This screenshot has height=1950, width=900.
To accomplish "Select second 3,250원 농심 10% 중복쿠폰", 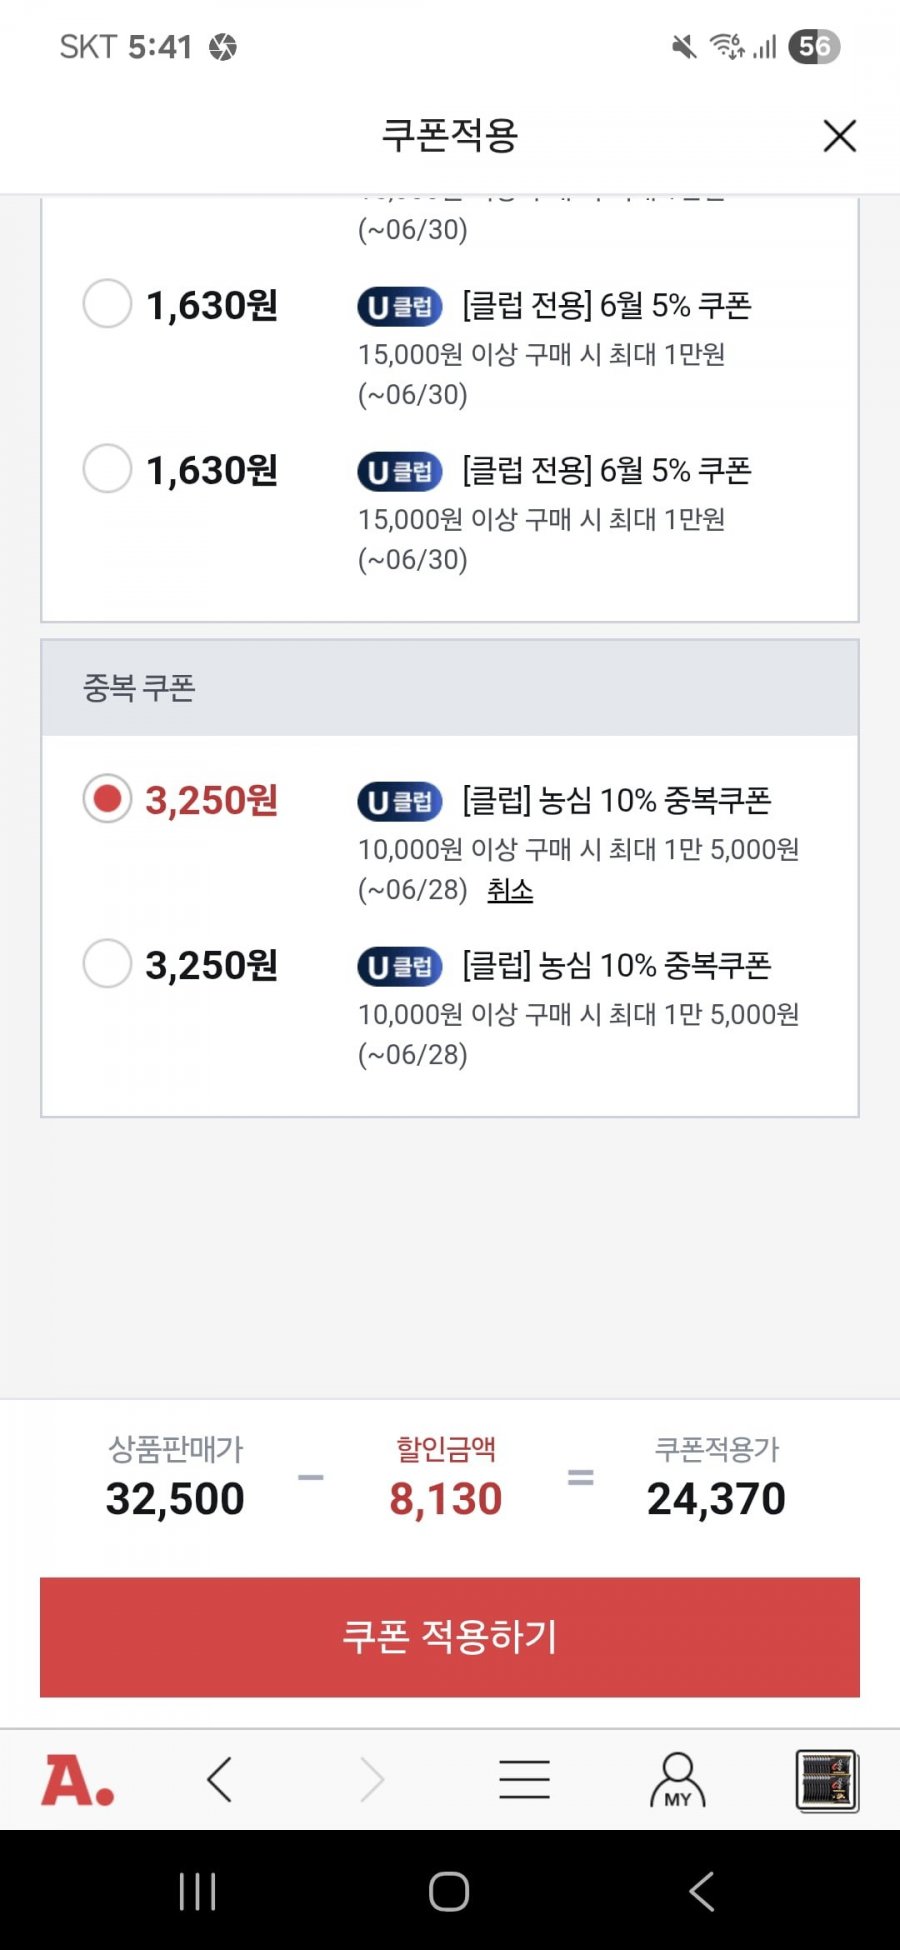I will (x=107, y=963).
